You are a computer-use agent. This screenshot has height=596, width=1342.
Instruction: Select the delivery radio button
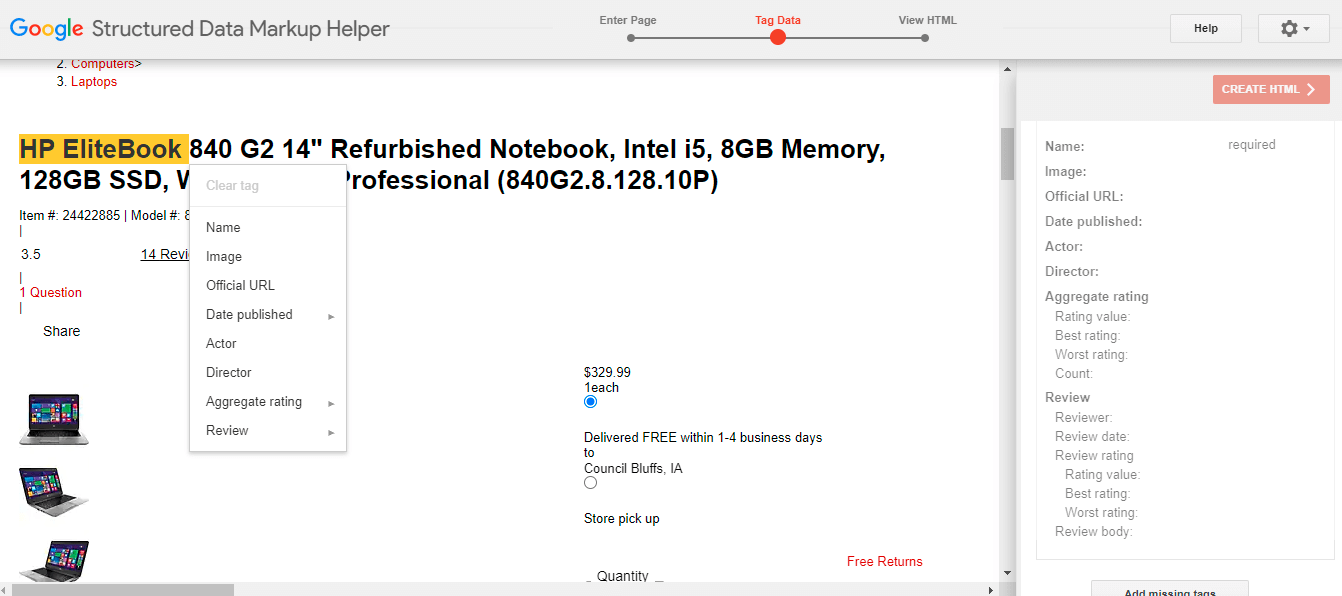click(x=590, y=402)
